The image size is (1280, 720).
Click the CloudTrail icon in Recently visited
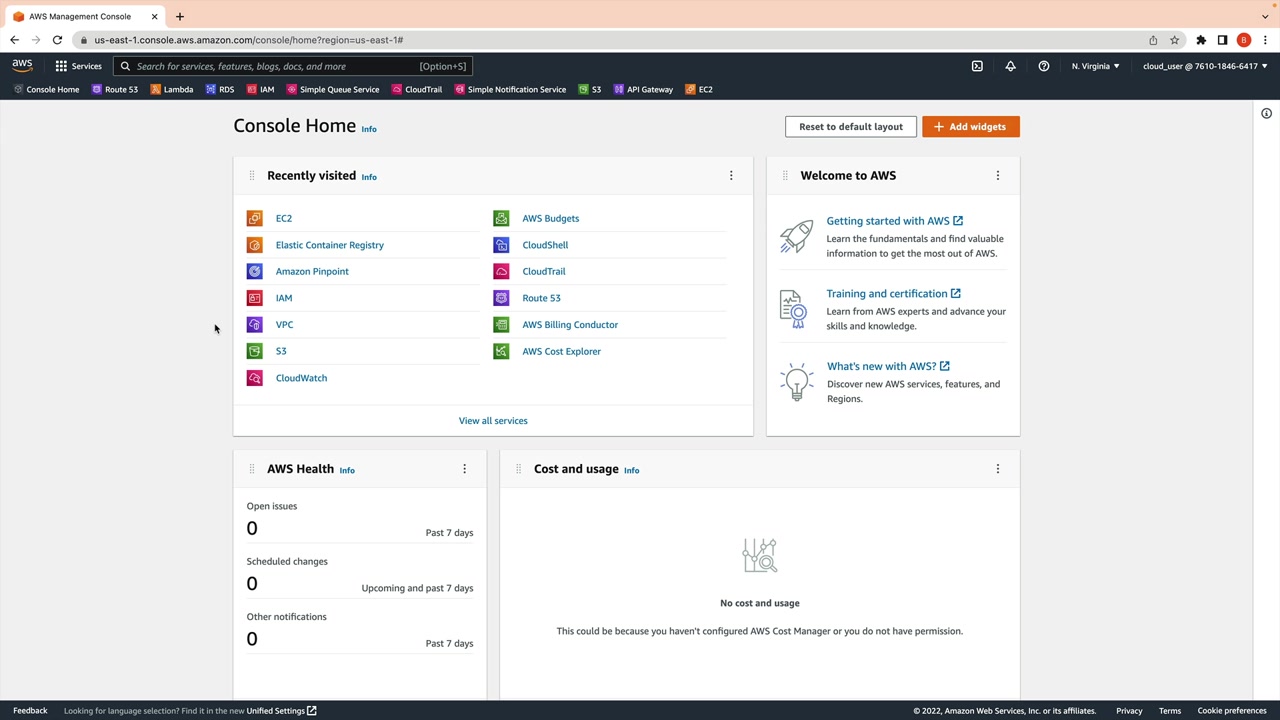click(501, 271)
